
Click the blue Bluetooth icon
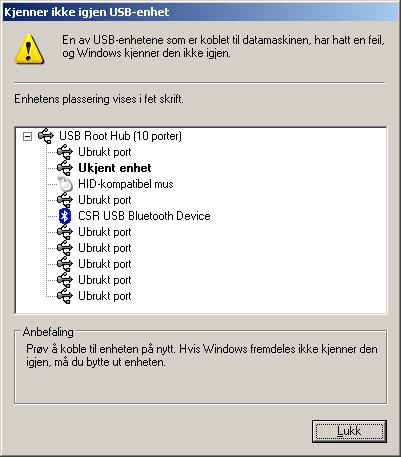tap(65, 216)
